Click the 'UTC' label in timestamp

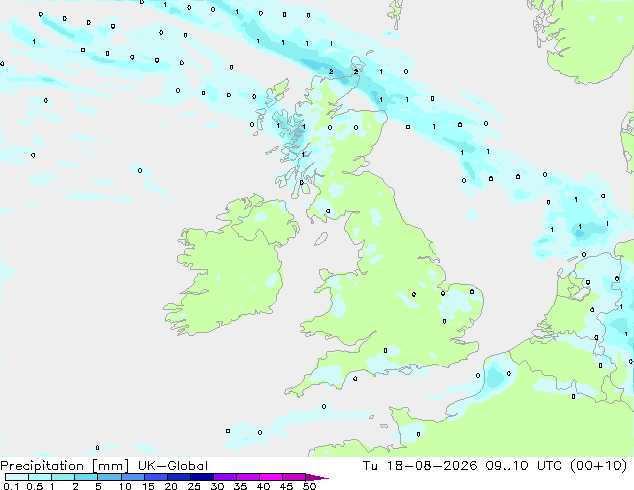pos(549,466)
